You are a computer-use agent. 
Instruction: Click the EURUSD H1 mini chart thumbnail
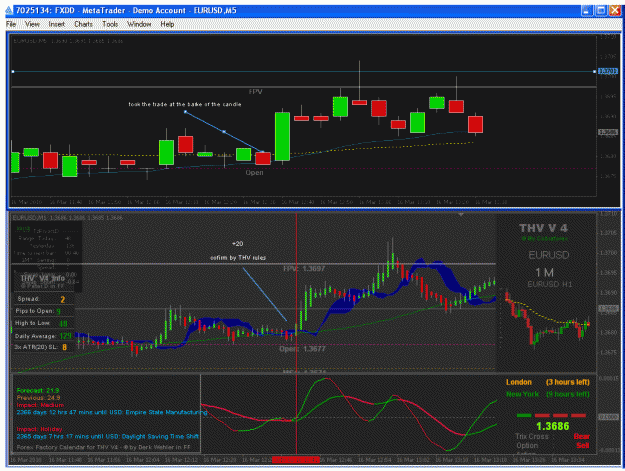point(547,319)
